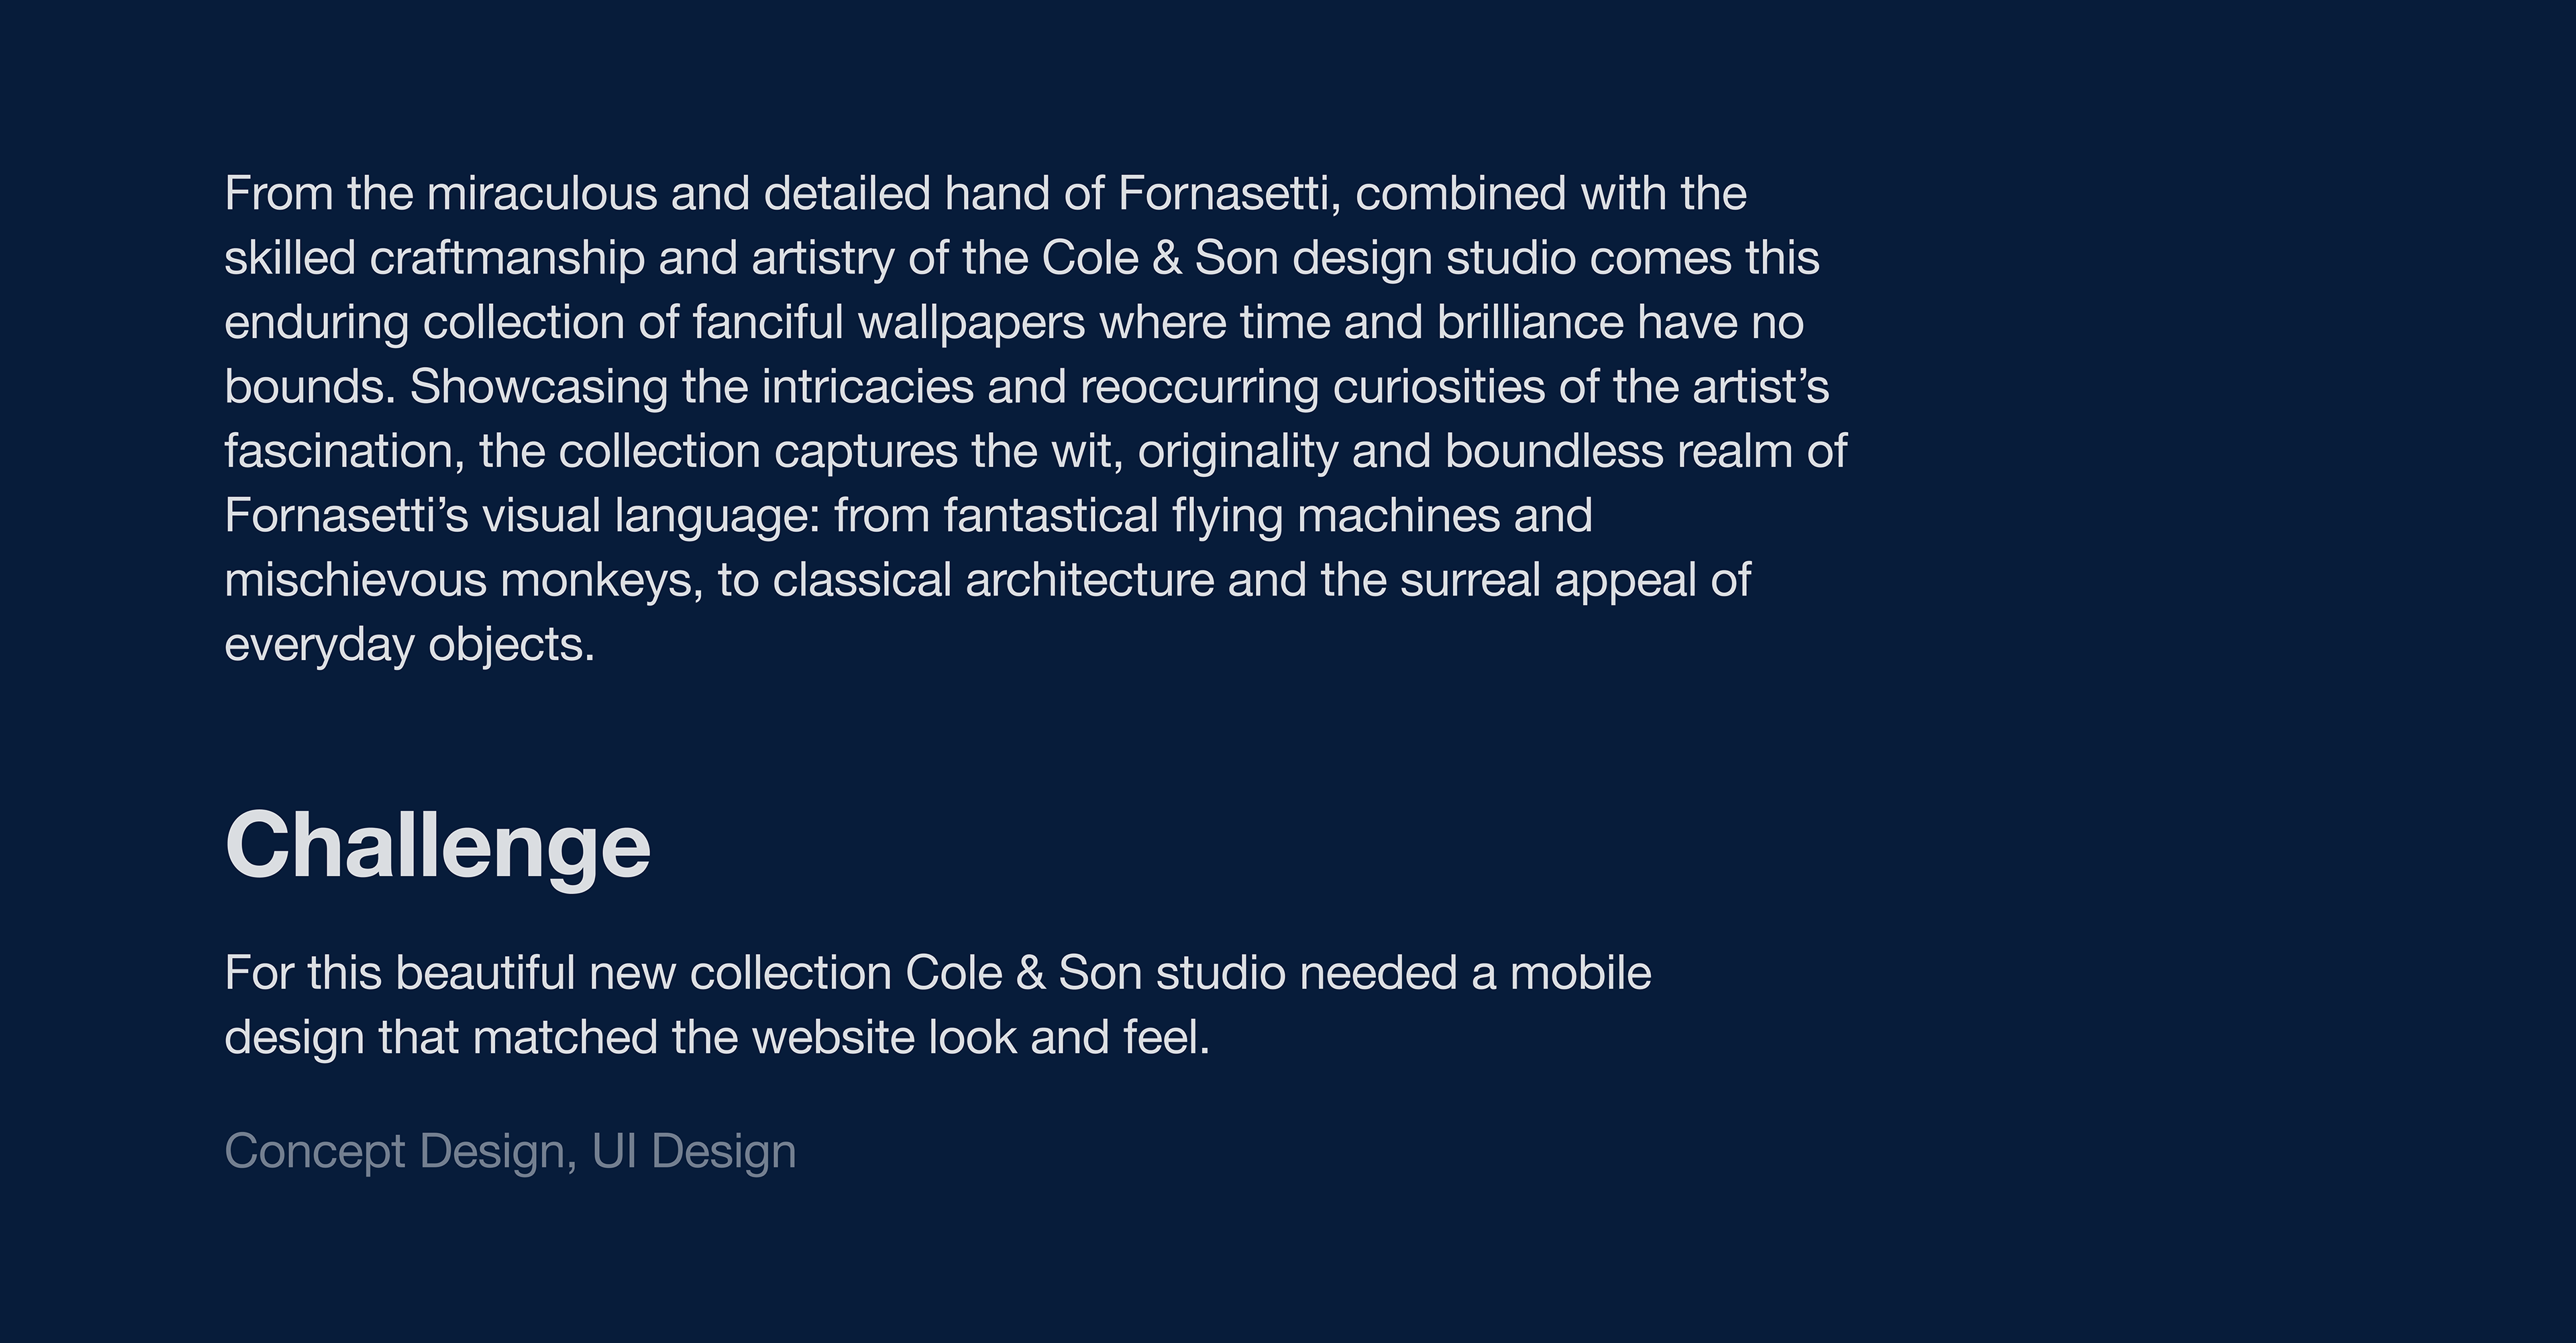Select the word "fascination"

click(x=343, y=452)
